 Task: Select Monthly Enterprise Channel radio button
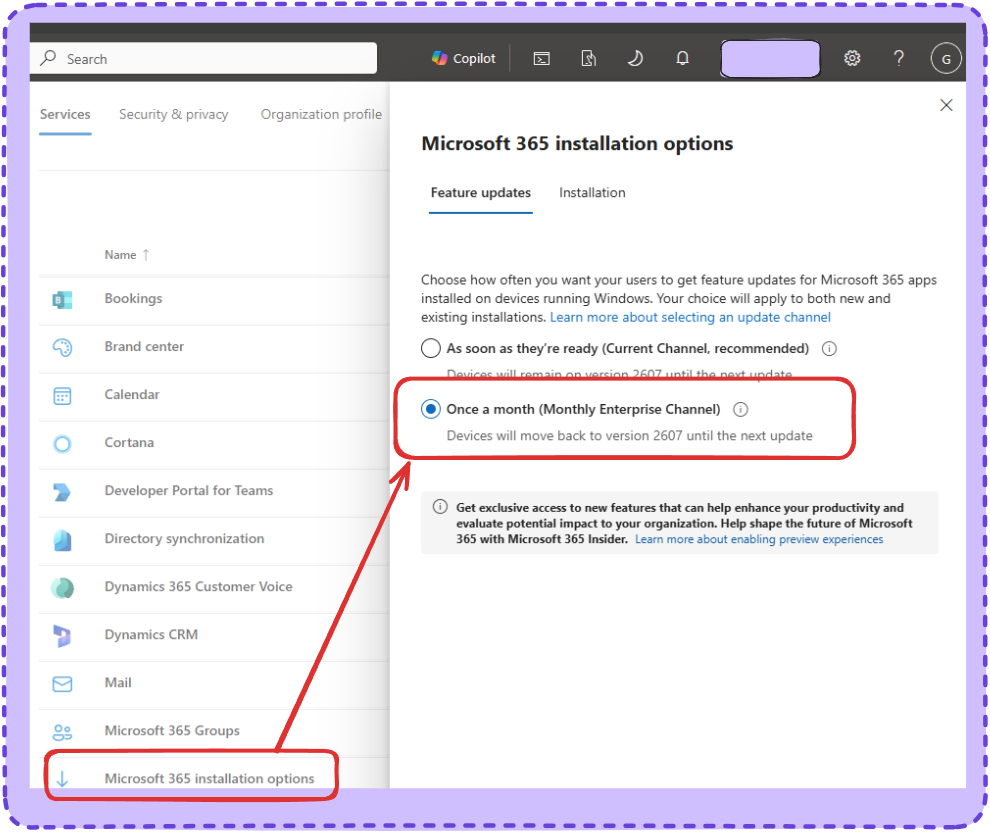coord(431,409)
